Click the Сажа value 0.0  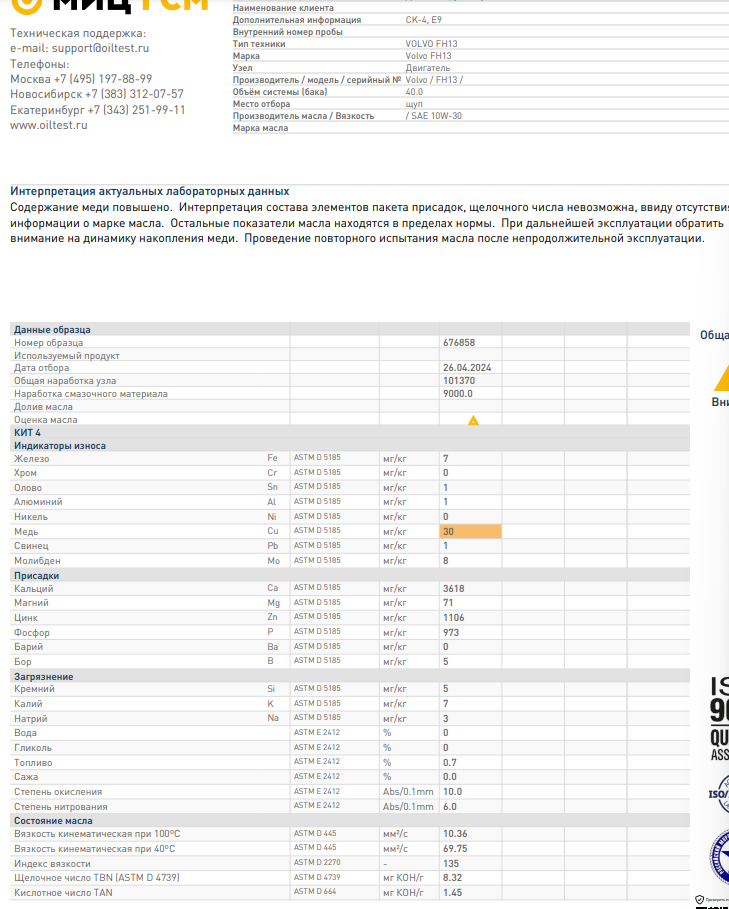pos(450,777)
